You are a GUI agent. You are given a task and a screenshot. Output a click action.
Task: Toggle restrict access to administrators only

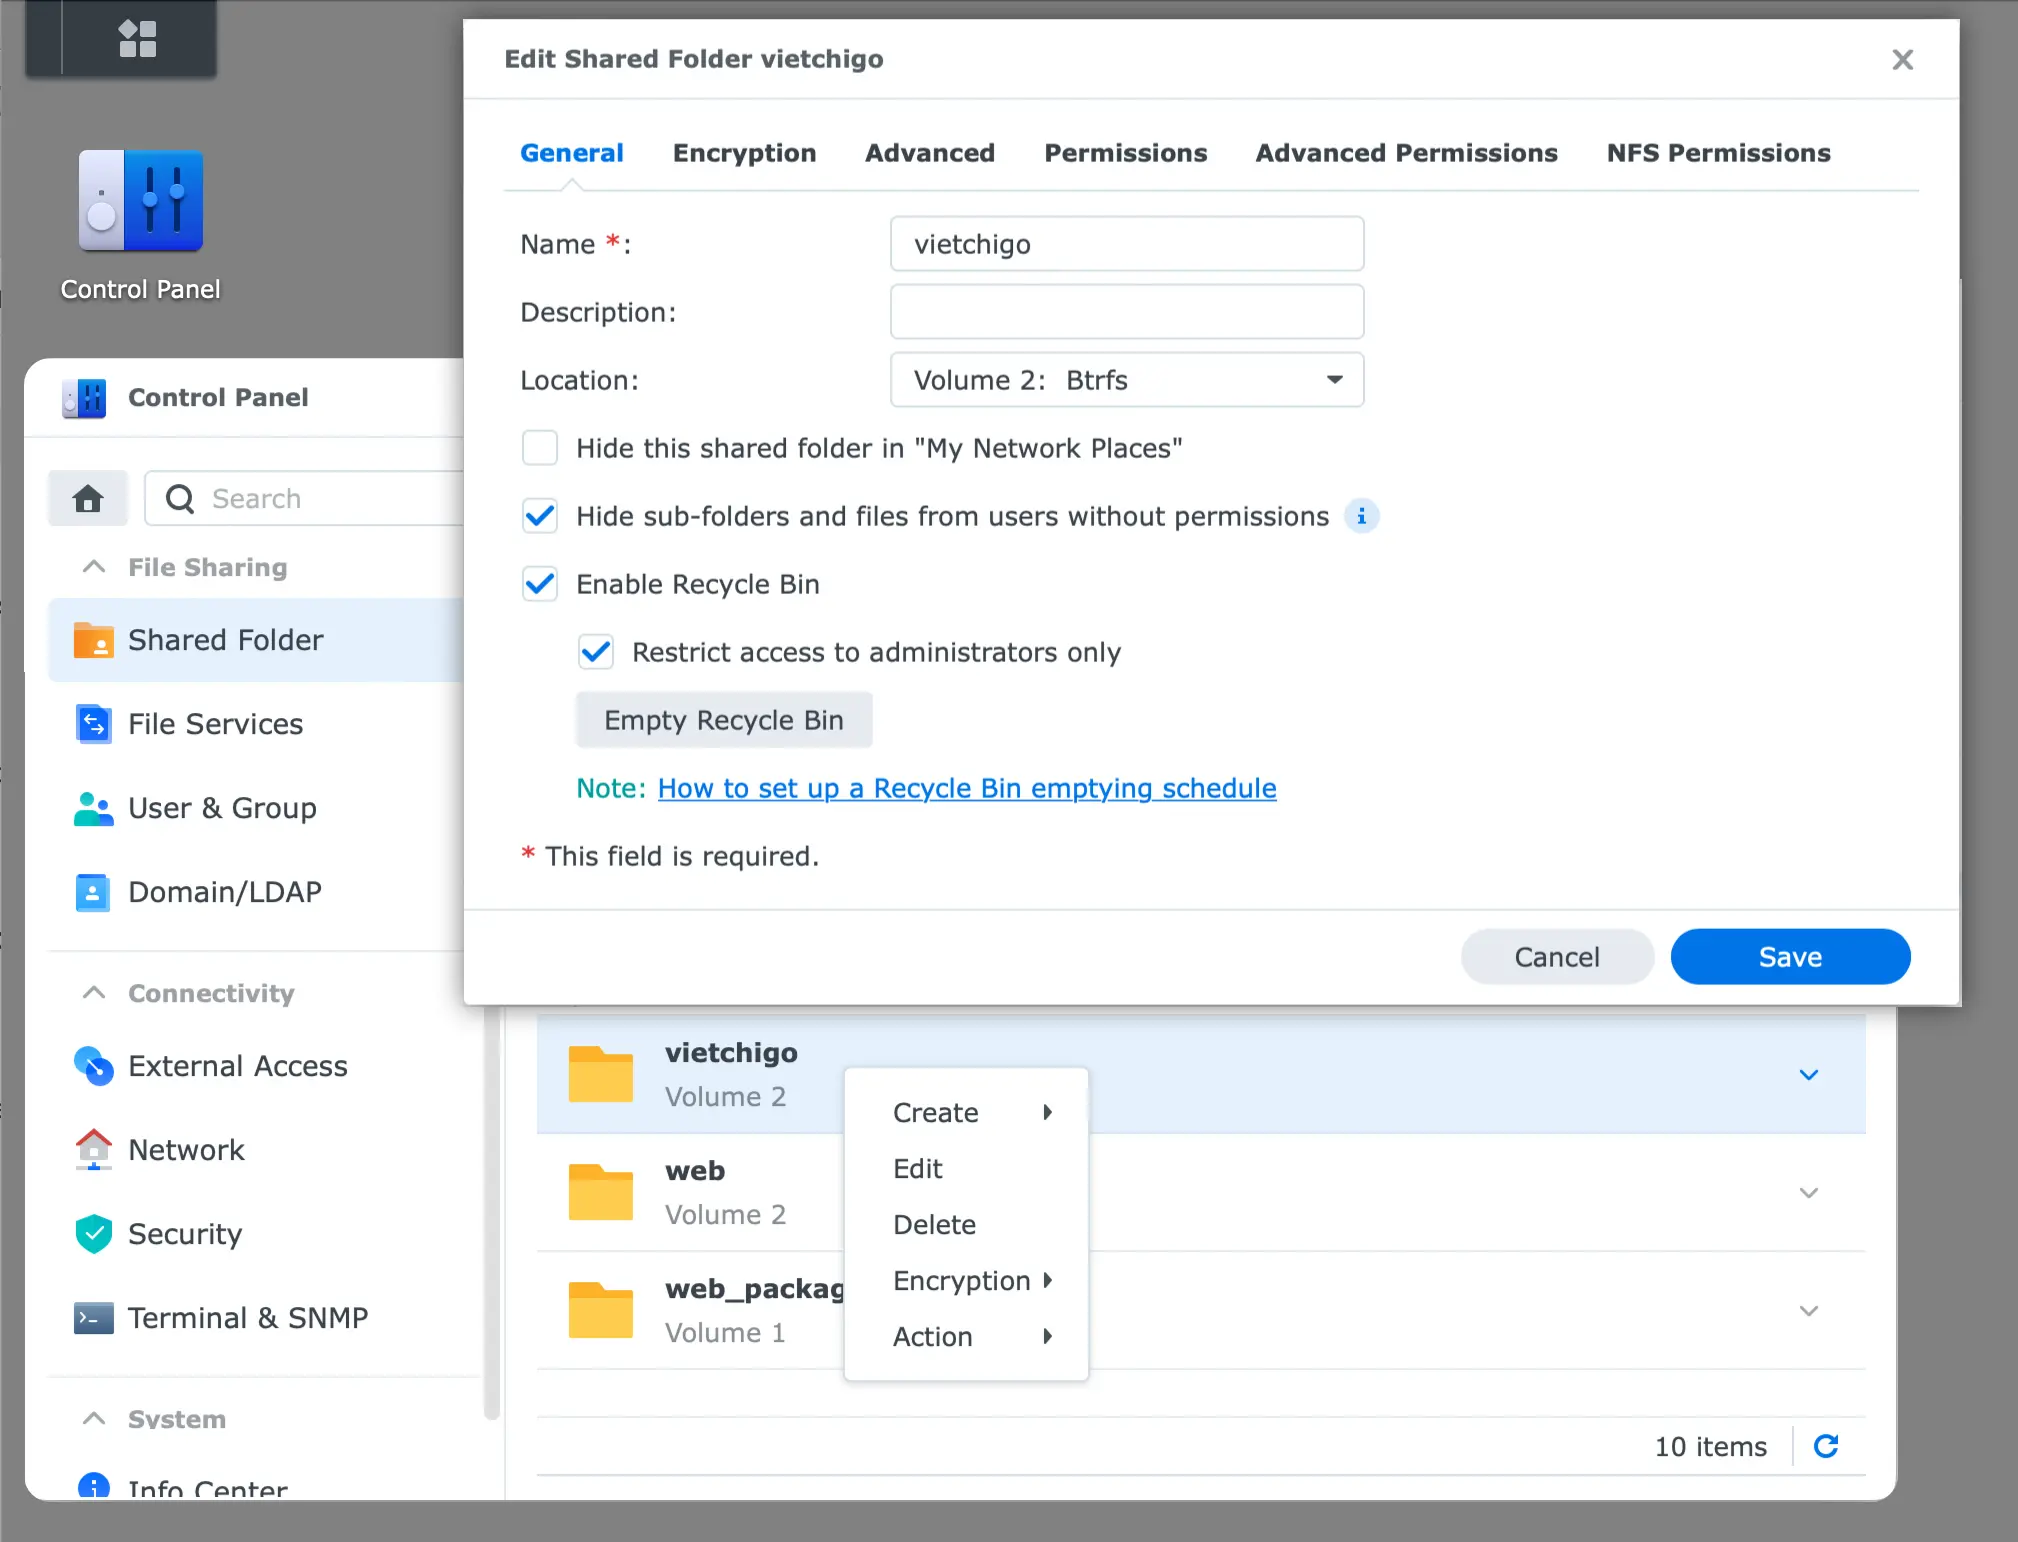point(596,652)
